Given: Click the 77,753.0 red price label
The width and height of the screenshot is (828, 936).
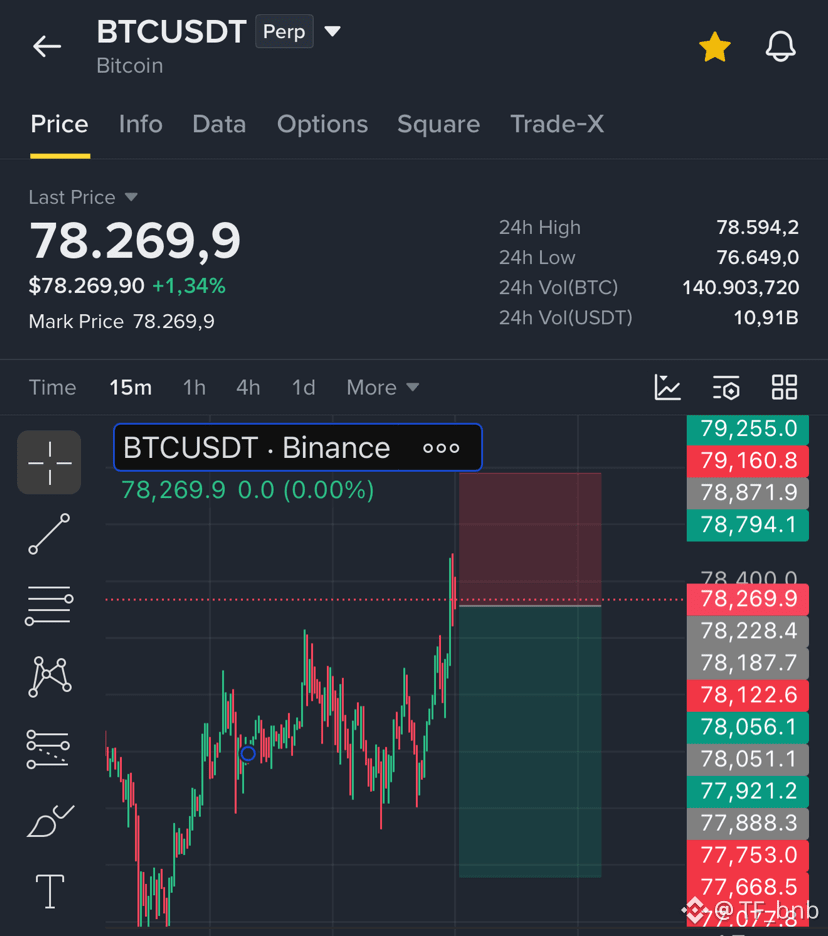Looking at the screenshot, I should (748, 855).
